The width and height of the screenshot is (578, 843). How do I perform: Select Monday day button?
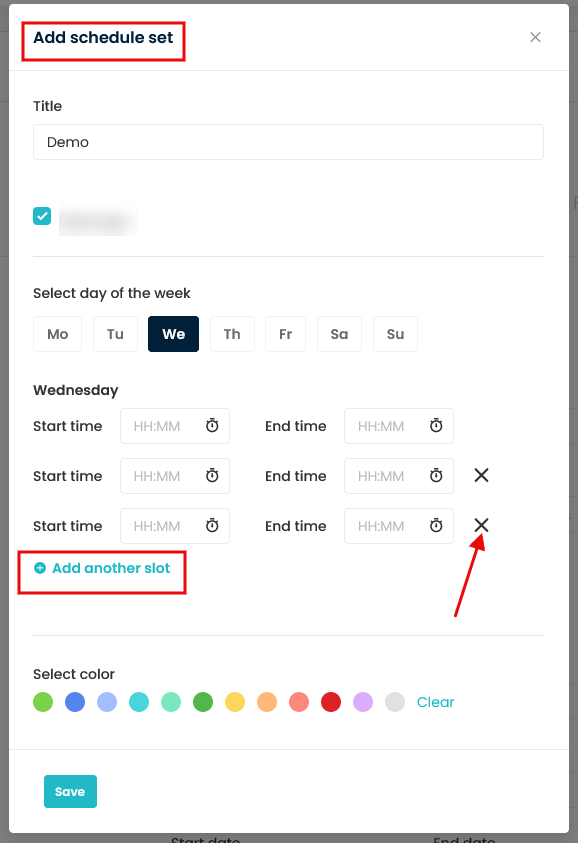coord(58,334)
